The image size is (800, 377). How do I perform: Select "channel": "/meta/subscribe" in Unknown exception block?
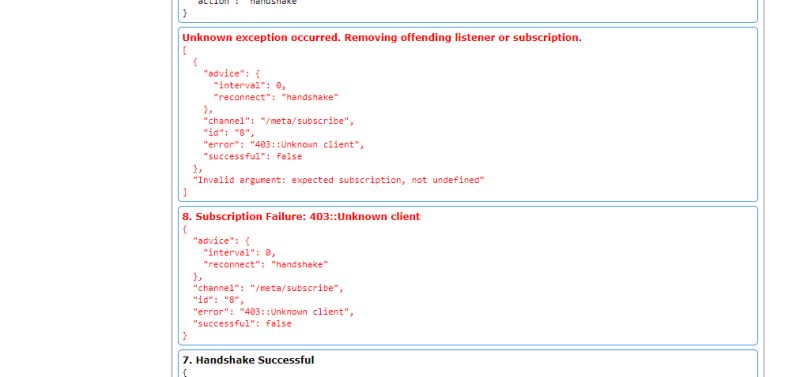pyautogui.click(x=278, y=121)
